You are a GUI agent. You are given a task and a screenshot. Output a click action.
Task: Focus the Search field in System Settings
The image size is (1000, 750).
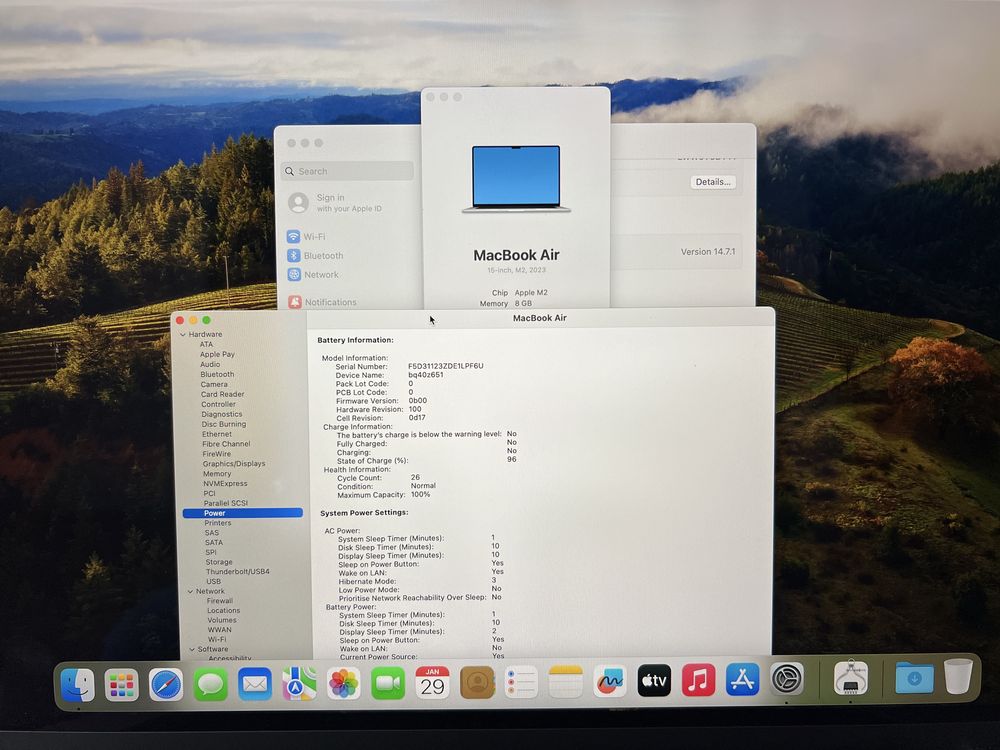347,171
